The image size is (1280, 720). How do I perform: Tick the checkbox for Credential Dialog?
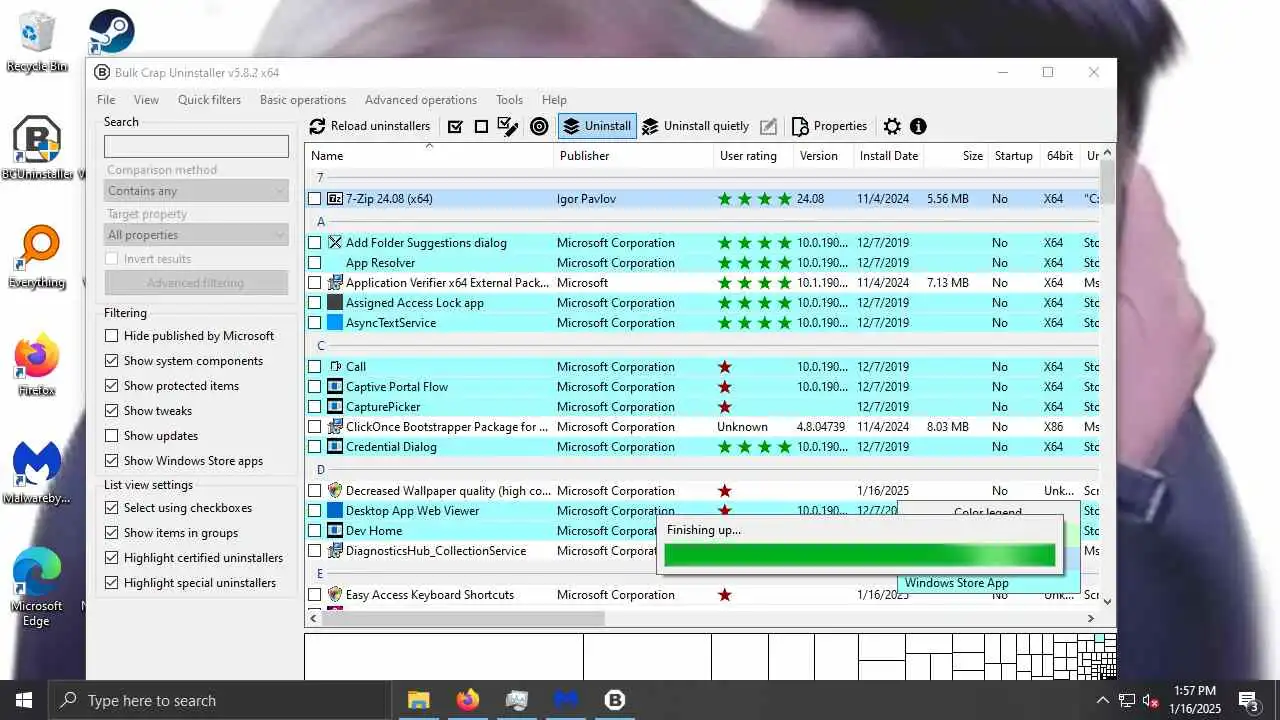point(314,447)
